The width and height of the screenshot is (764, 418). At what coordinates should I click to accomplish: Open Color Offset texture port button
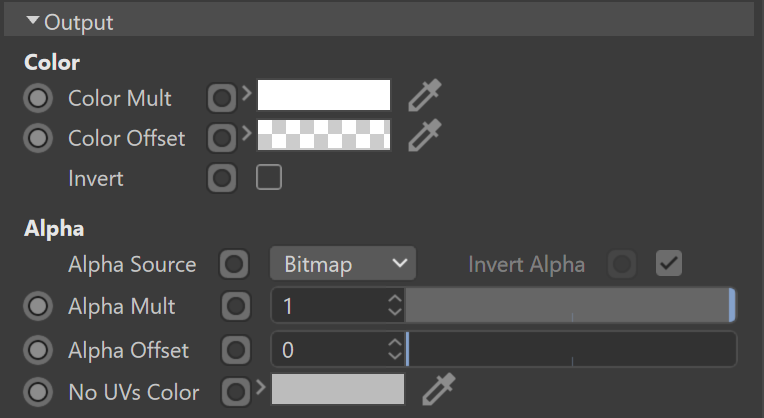[x=222, y=138]
